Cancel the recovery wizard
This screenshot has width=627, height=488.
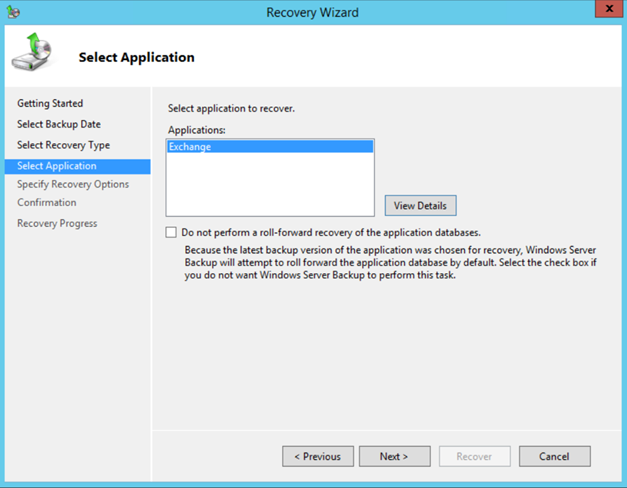554,456
